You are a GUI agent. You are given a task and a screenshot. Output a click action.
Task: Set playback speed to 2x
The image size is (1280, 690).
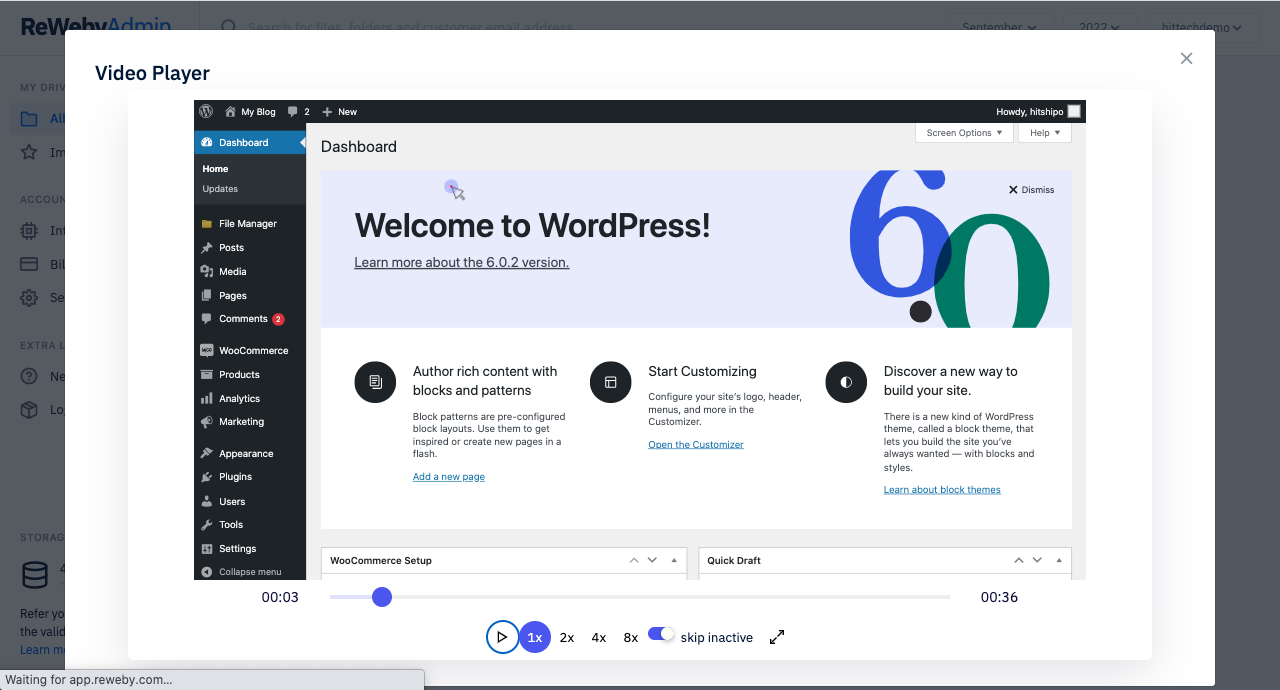click(567, 637)
